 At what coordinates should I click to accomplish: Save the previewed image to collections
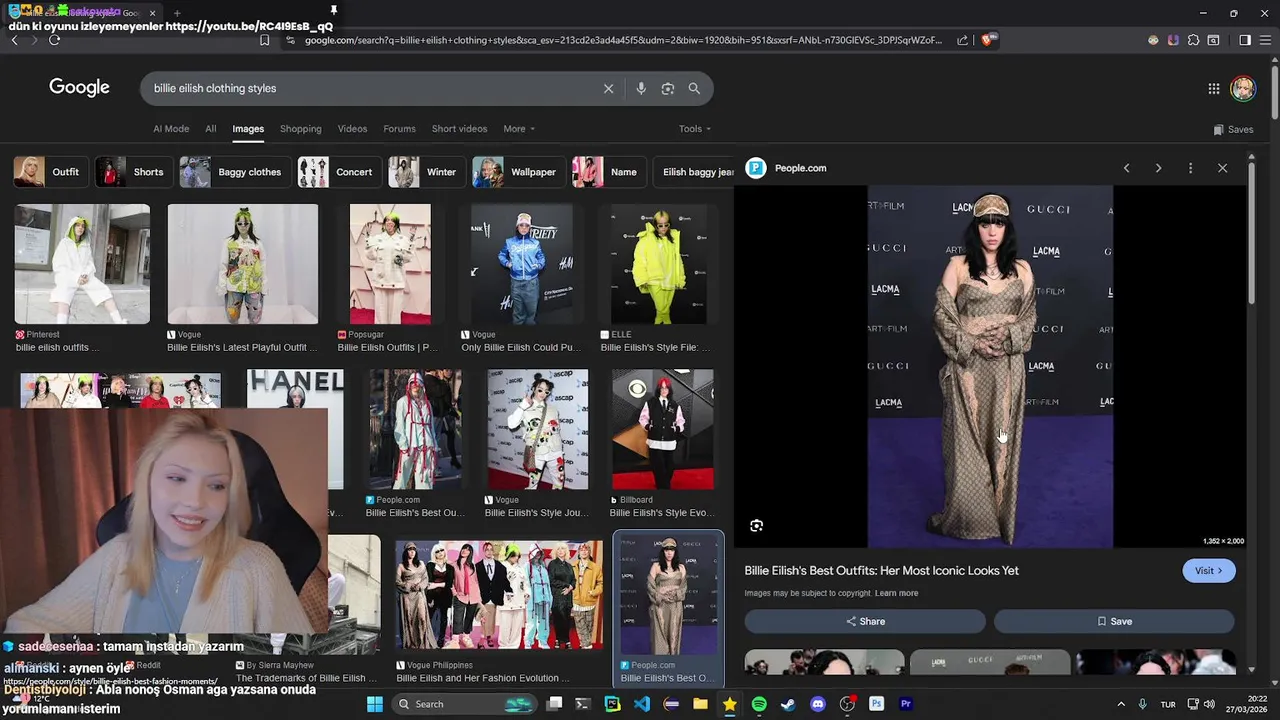pyautogui.click(x=1114, y=621)
